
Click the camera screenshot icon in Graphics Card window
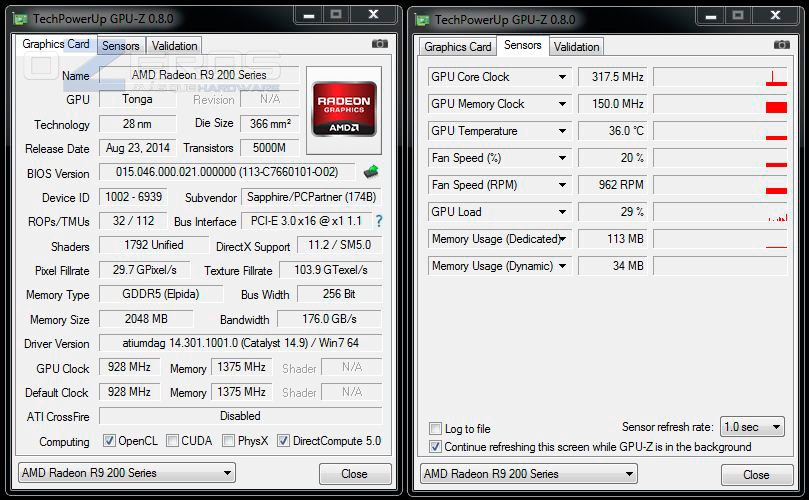coord(380,44)
